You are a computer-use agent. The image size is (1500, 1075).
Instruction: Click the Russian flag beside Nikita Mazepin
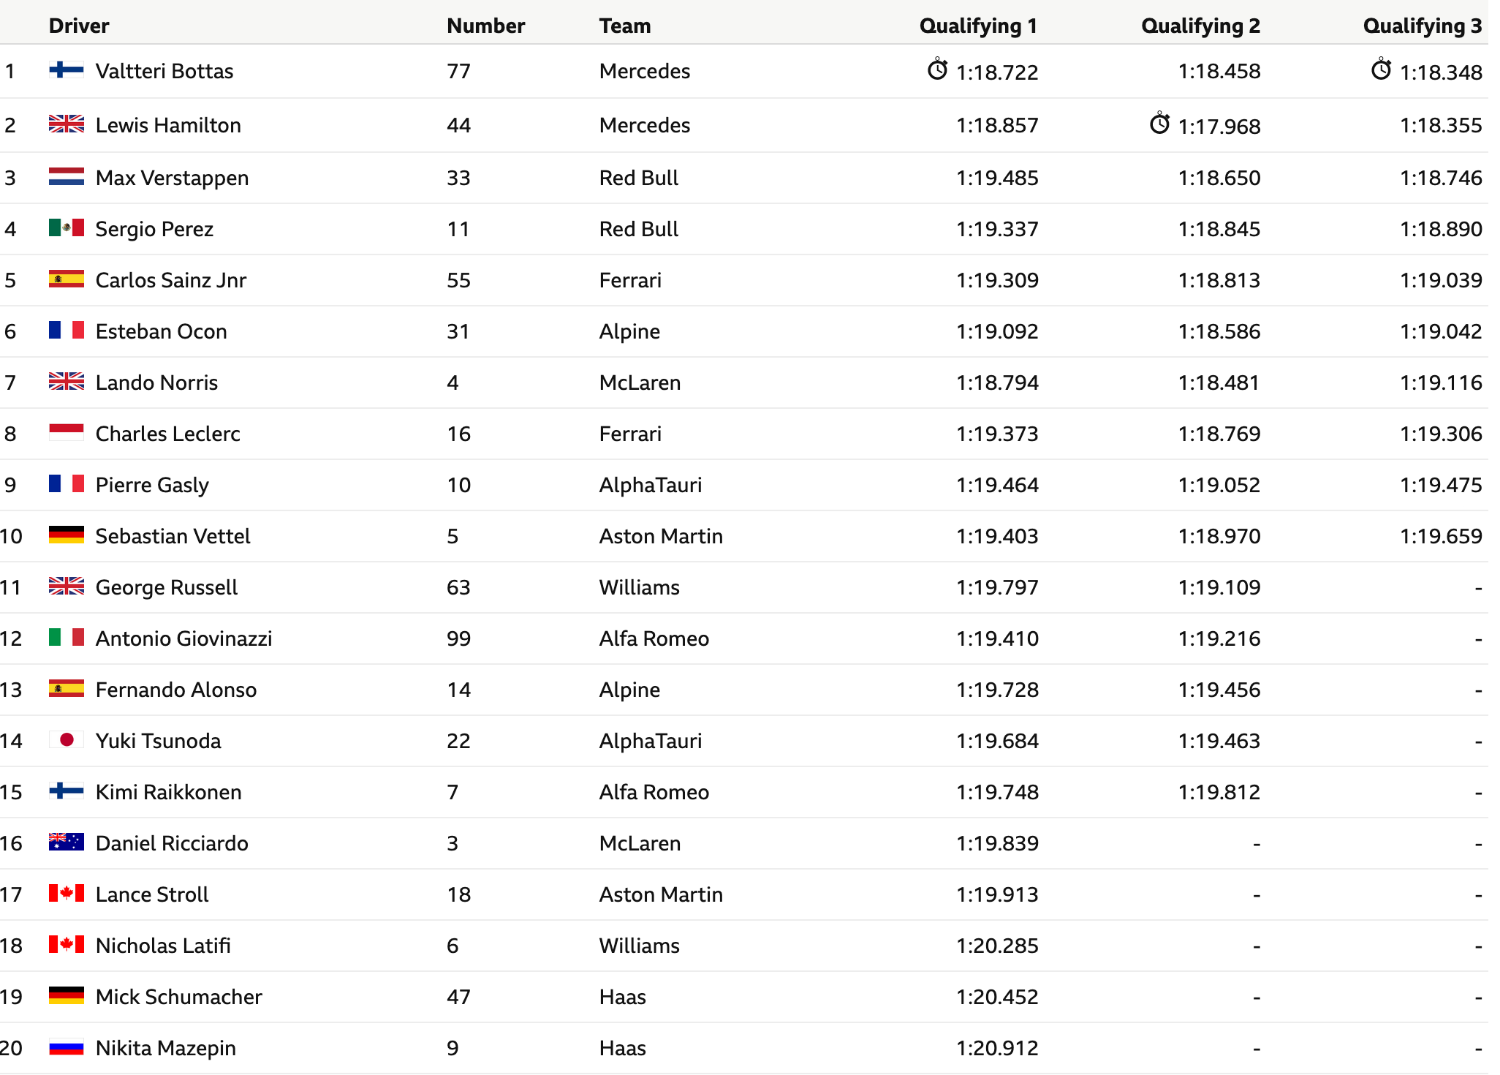[66, 1047]
